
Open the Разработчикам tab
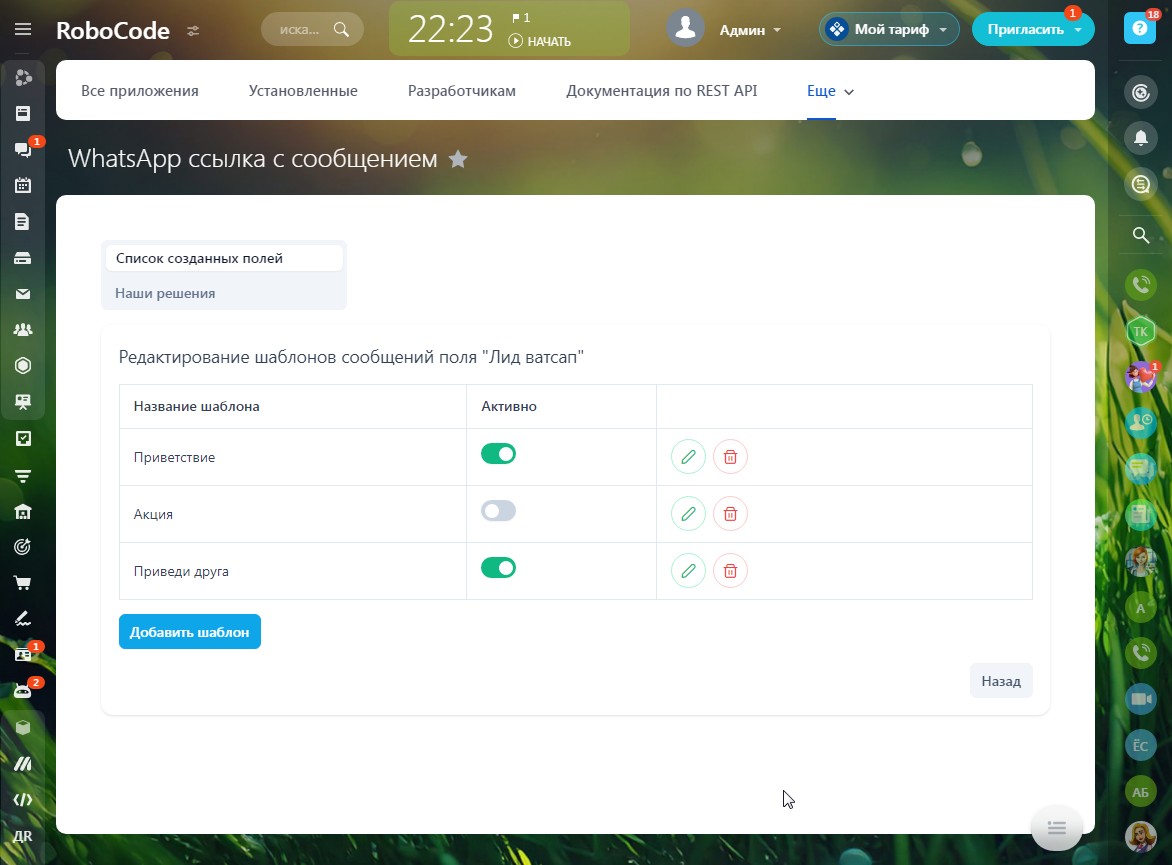pyautogui.click(x=461, y=90)
